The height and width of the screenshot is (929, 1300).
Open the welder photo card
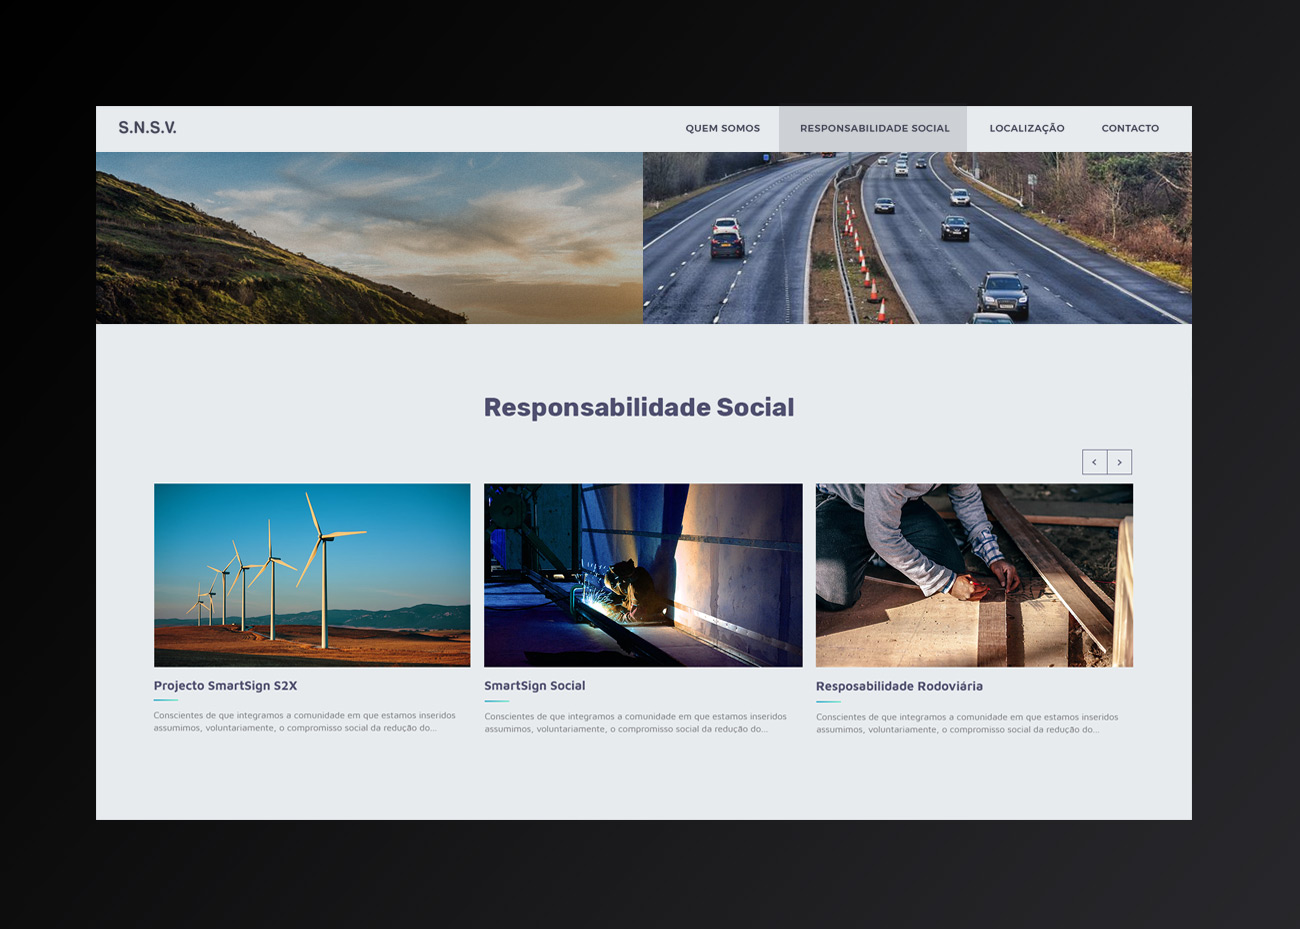coord(643,575)
